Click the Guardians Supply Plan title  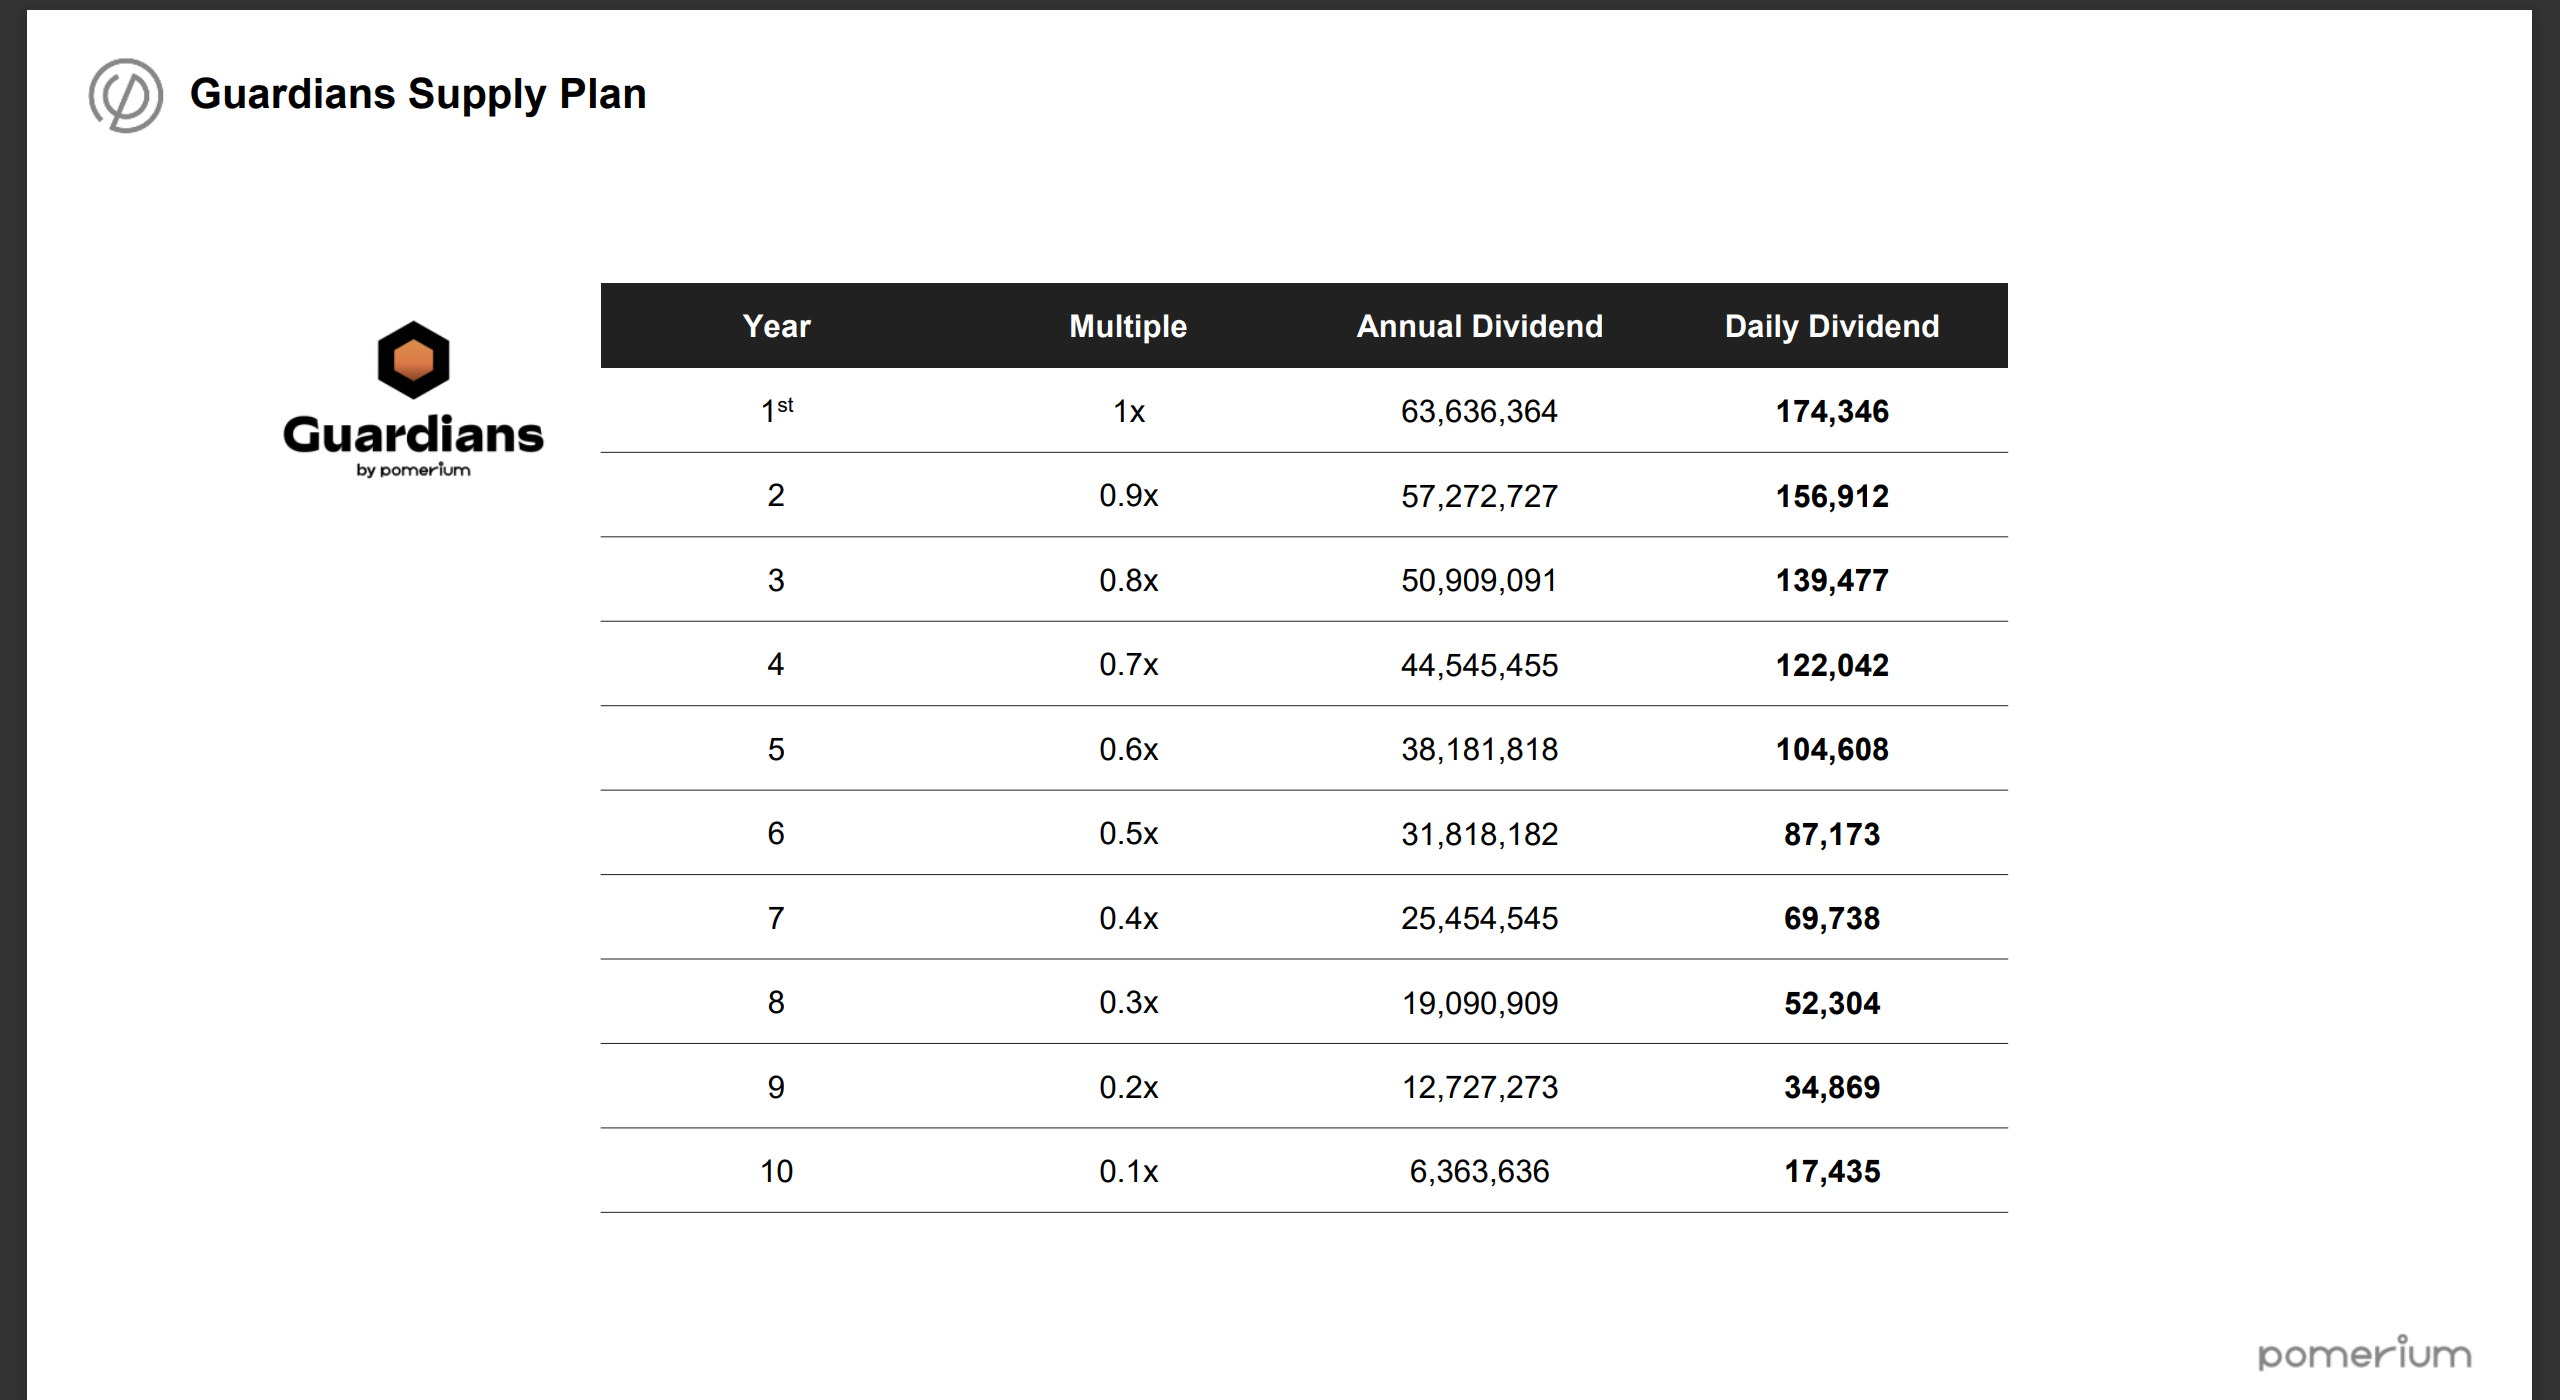tap(418, 94)
